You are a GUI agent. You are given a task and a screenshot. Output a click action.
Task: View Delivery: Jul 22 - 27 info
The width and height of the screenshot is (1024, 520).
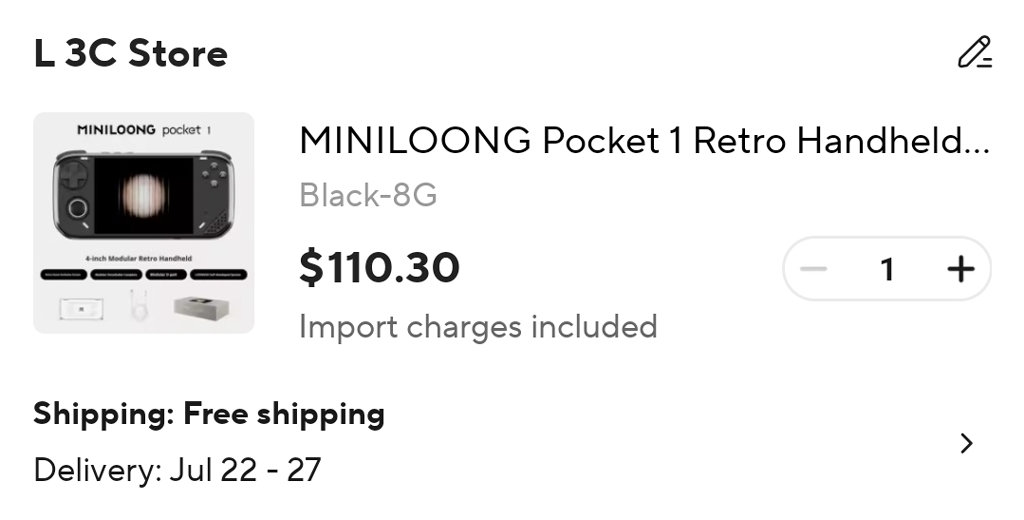coord(177,470)
